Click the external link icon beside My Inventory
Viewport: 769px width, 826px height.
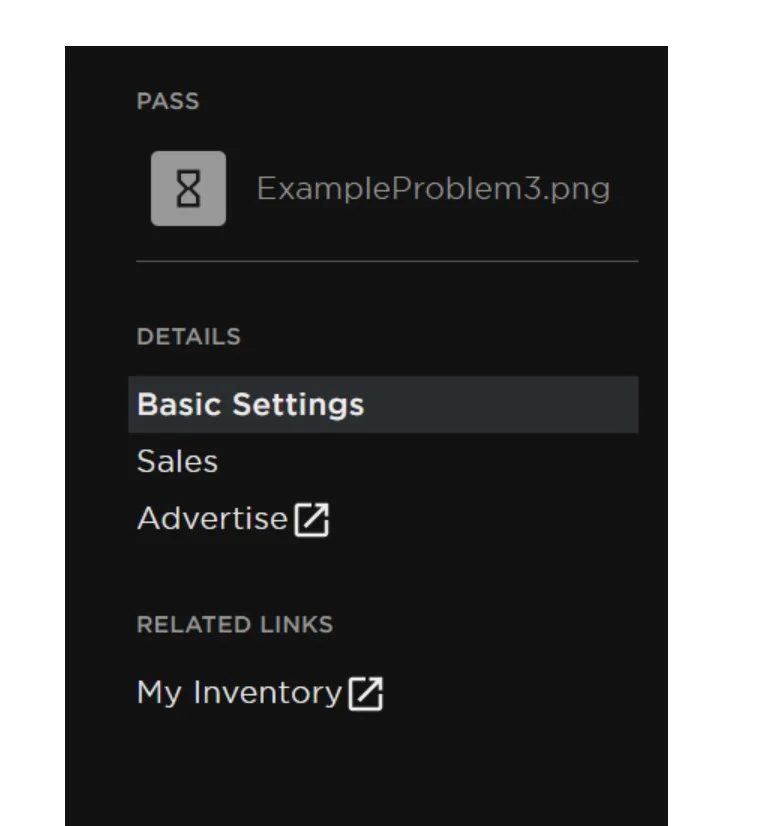366,694
